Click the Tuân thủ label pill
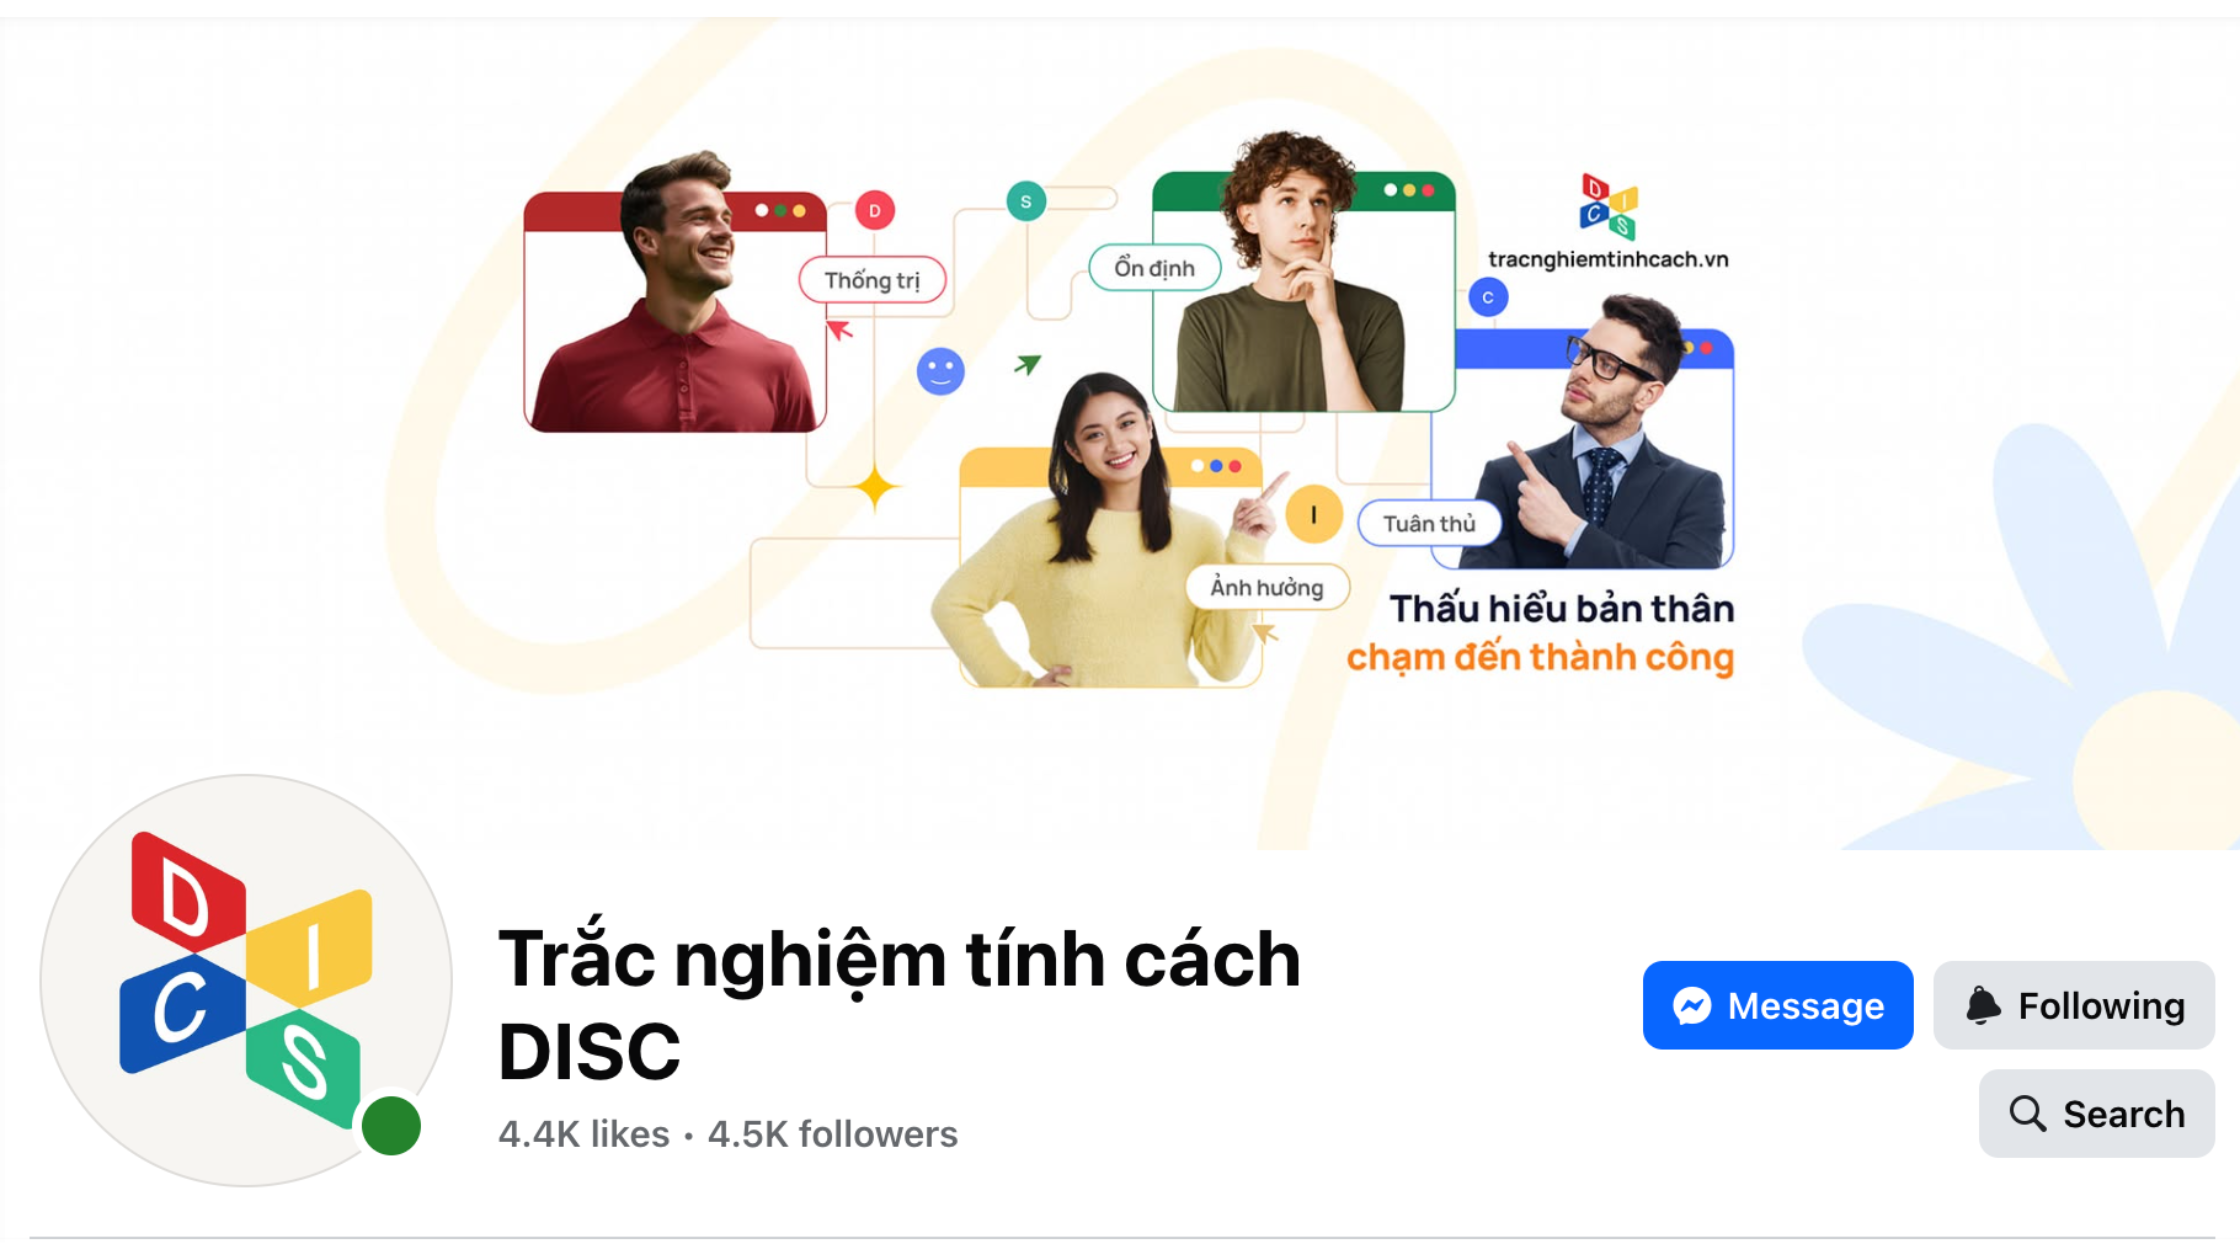 [1430, 523]
